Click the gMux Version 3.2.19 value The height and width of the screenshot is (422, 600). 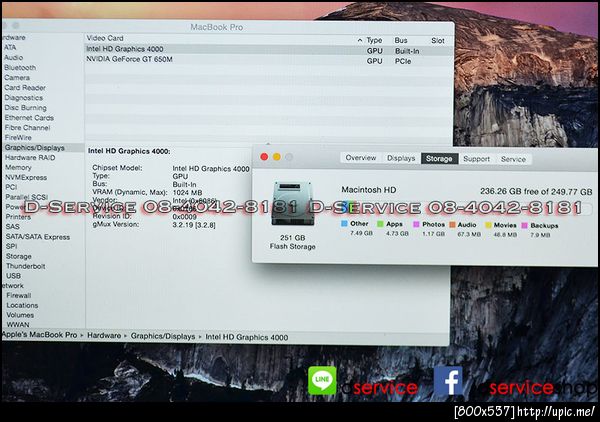coord(194,225)
